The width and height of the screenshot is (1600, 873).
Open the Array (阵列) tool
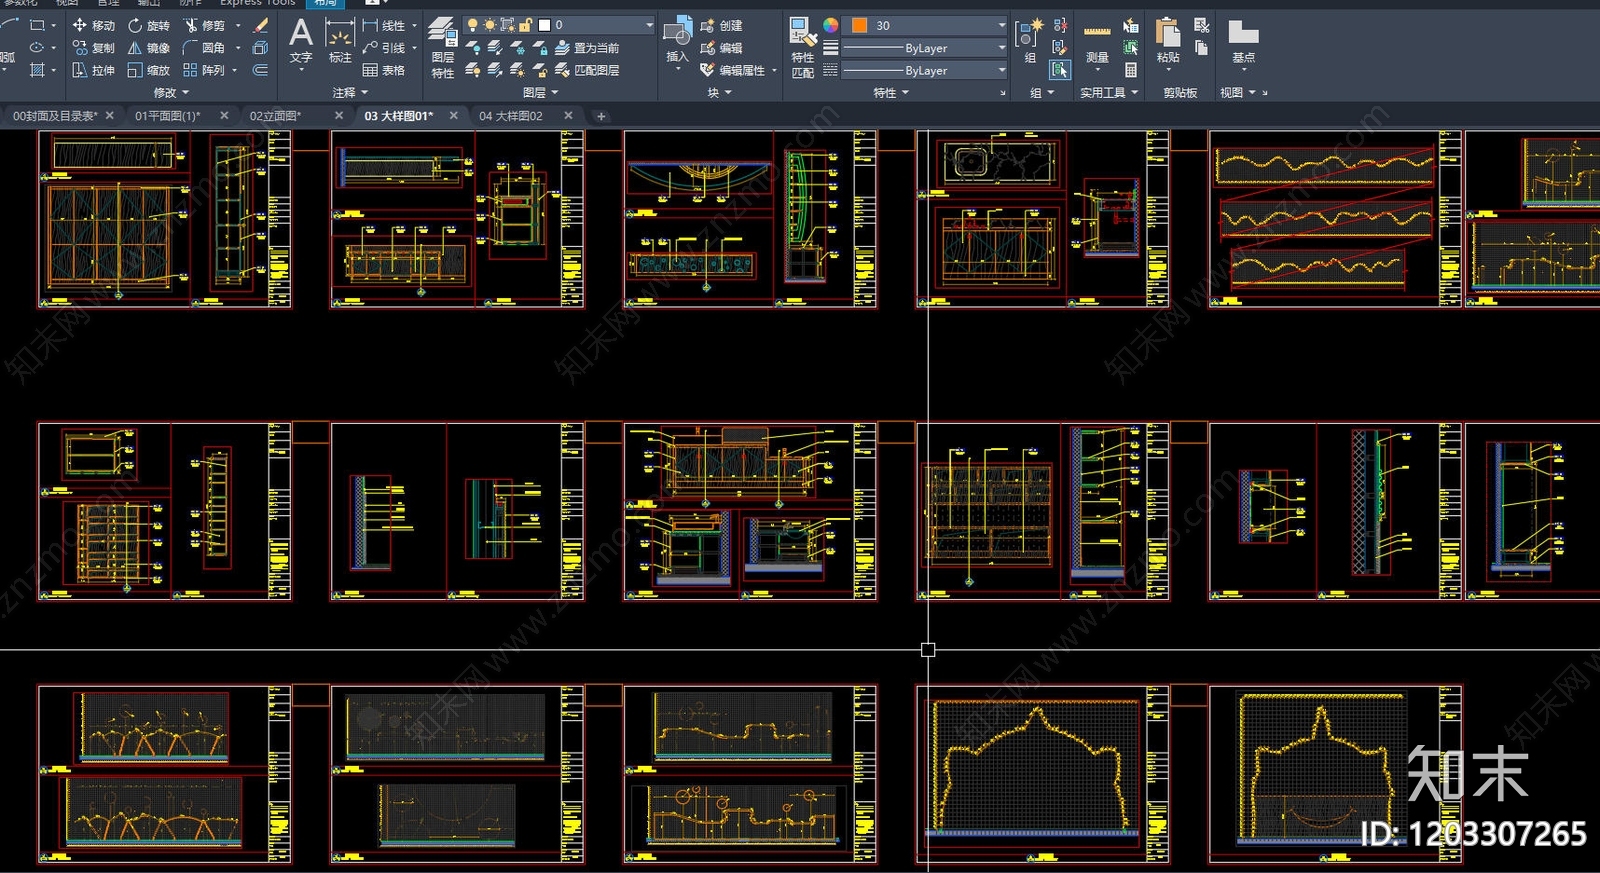click(204, 71)
